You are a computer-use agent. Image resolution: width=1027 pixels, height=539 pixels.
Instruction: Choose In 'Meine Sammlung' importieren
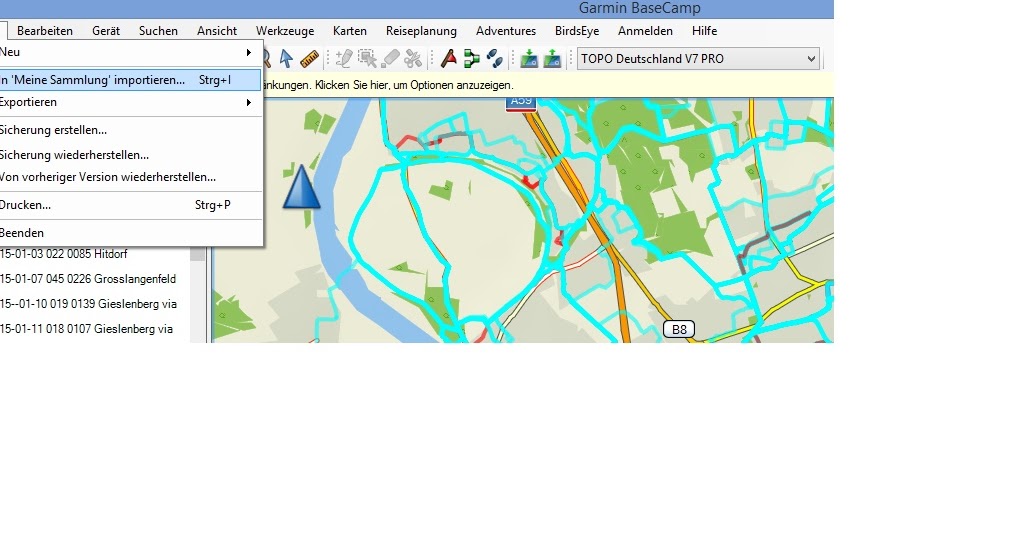pyautogui.click(x=128, y=80)
